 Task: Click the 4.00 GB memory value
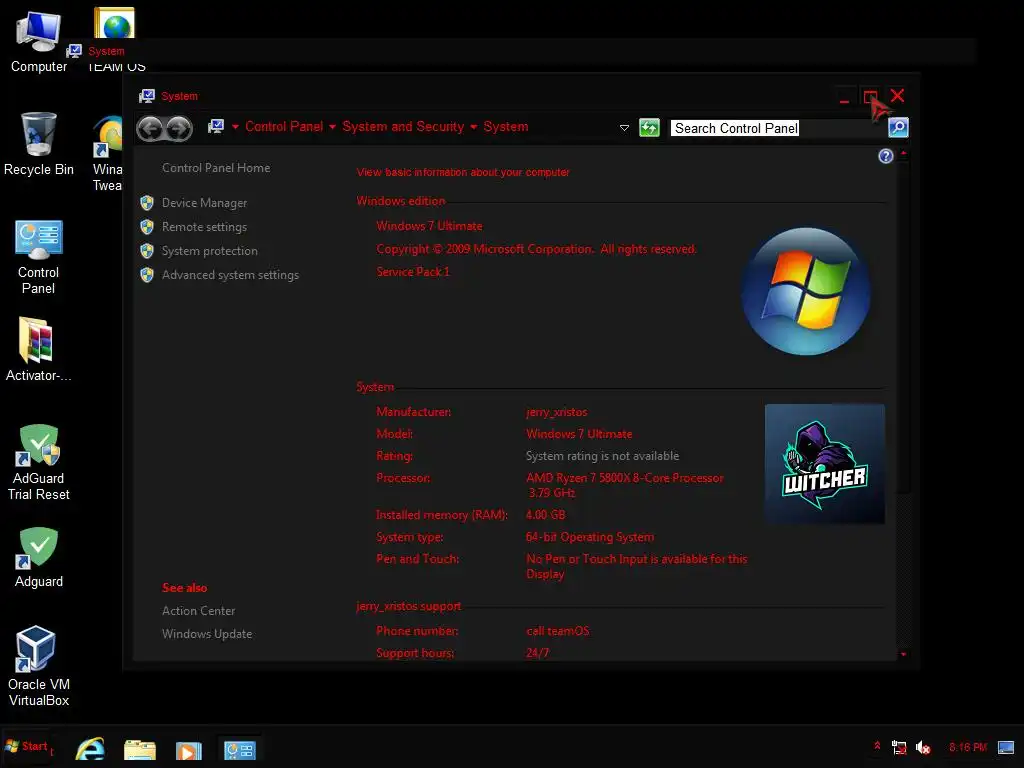pos(545,515)
